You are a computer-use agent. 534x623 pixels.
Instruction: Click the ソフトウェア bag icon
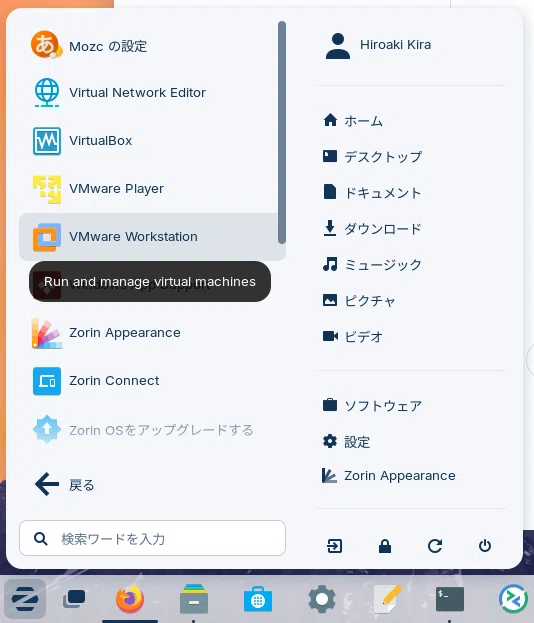(x=330, y=405)
